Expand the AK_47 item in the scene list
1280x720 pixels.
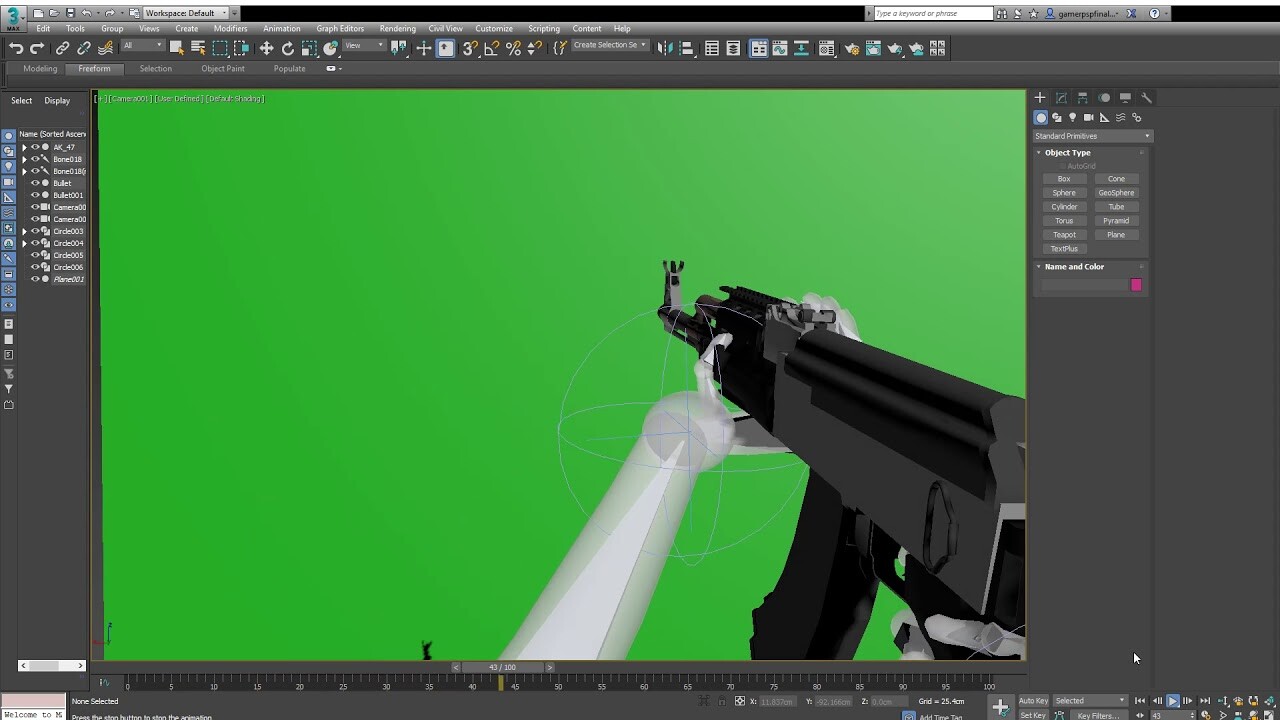coord(24,146)
